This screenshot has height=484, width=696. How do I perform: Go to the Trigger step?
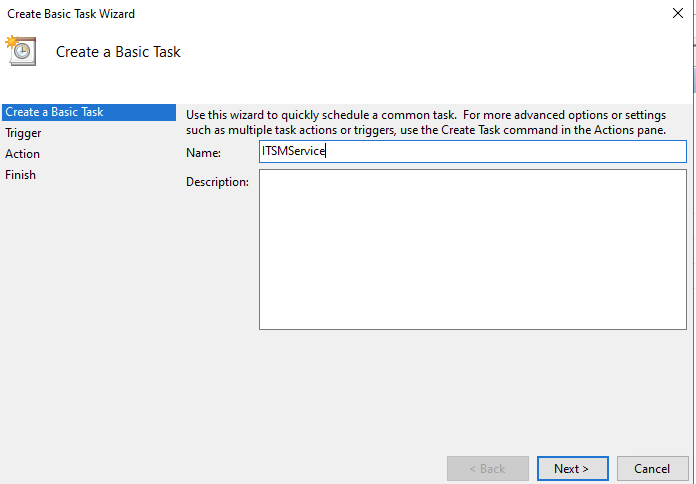[x=23, y=133]
